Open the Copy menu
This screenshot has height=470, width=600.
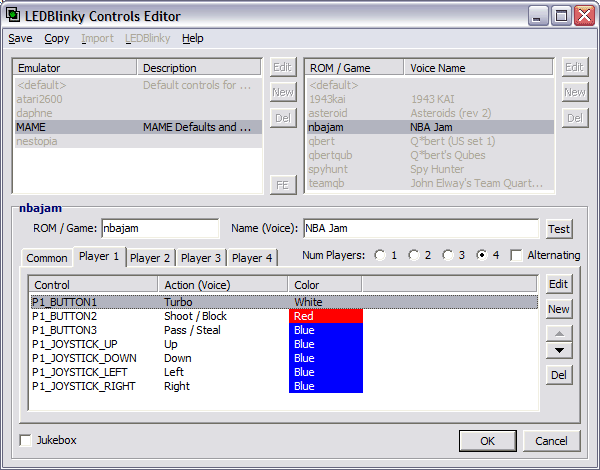(57, 38)
